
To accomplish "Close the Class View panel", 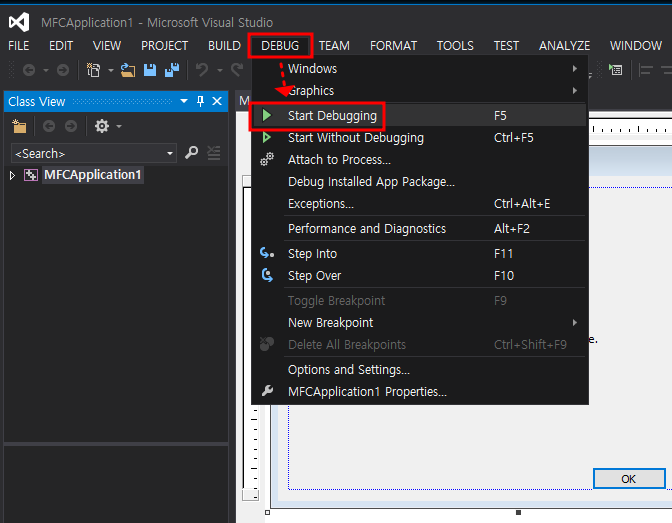I will (217, 101).
